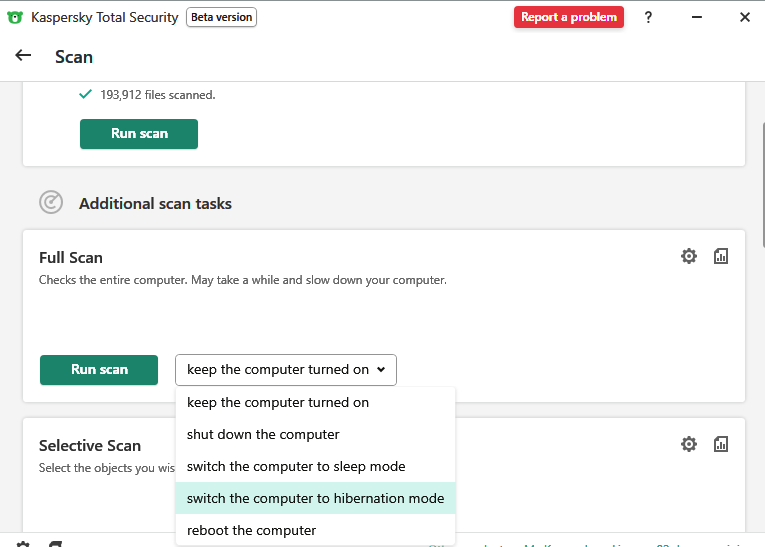Viewport: 765px width, 547px height.
Task: Open Selective Scan settings gear
Action: click(x=689, y=444)
